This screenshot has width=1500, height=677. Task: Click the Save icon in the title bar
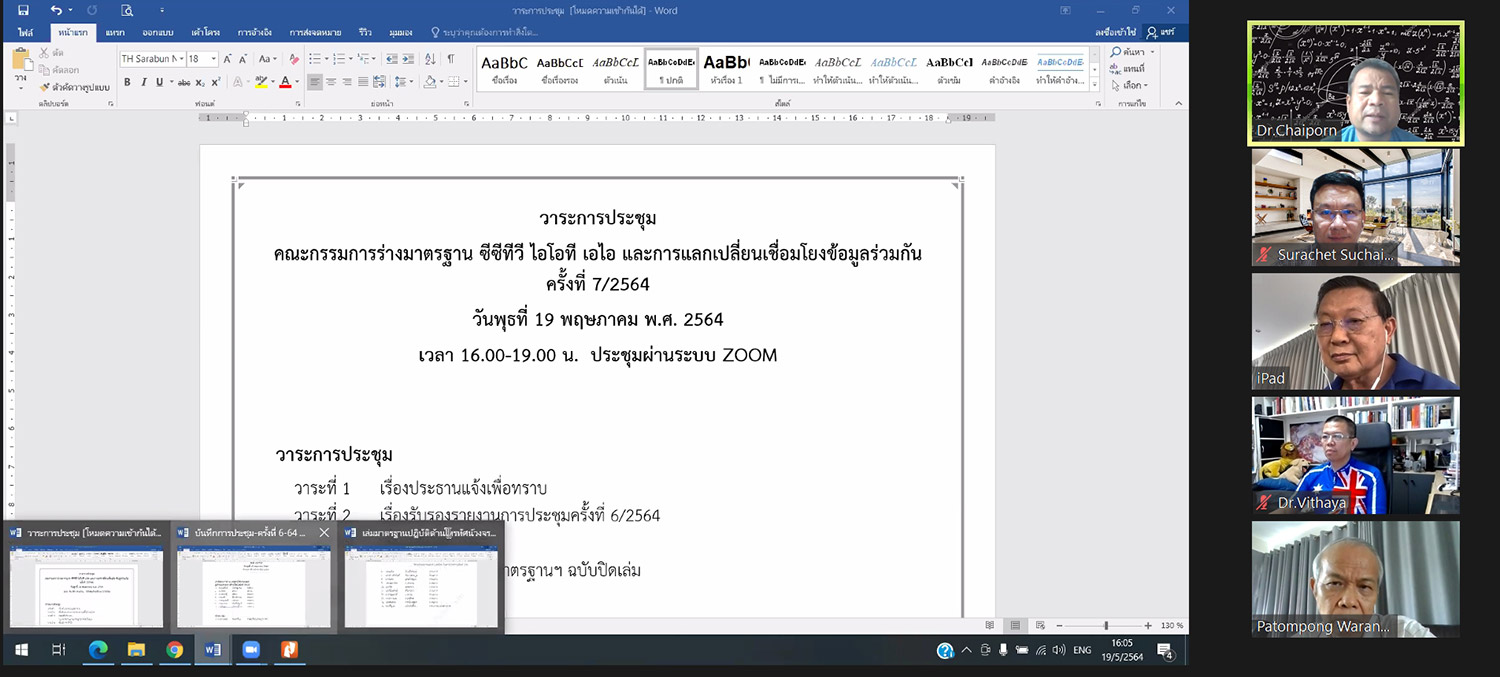[24, 10]
